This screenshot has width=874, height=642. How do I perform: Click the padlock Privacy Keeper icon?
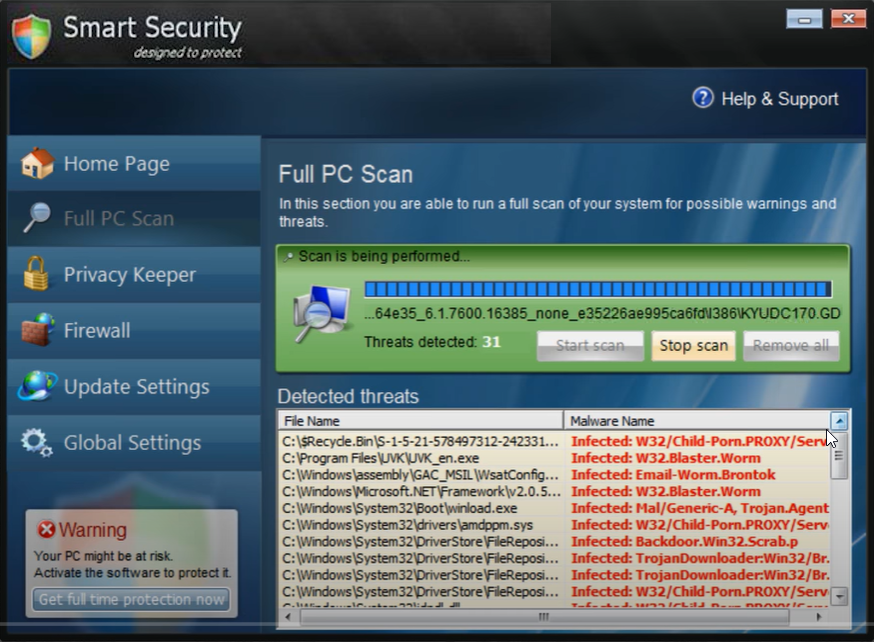(37, 273)
